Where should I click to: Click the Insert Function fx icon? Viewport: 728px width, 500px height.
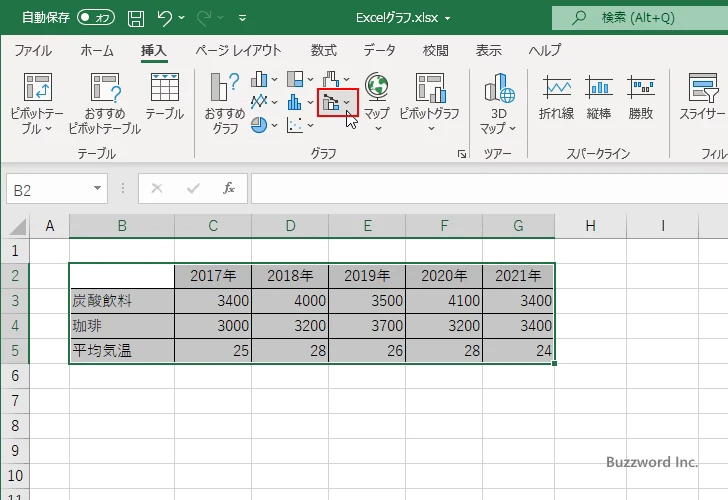pos(229,188)
